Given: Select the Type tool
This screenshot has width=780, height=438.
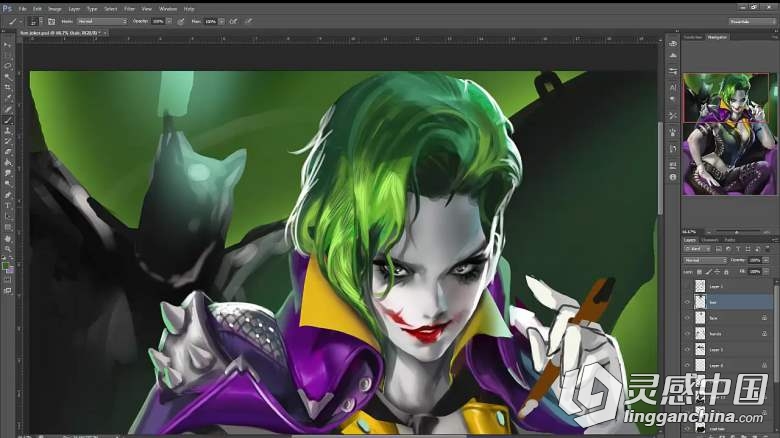Looking at the screenshot, I should 7,206.
